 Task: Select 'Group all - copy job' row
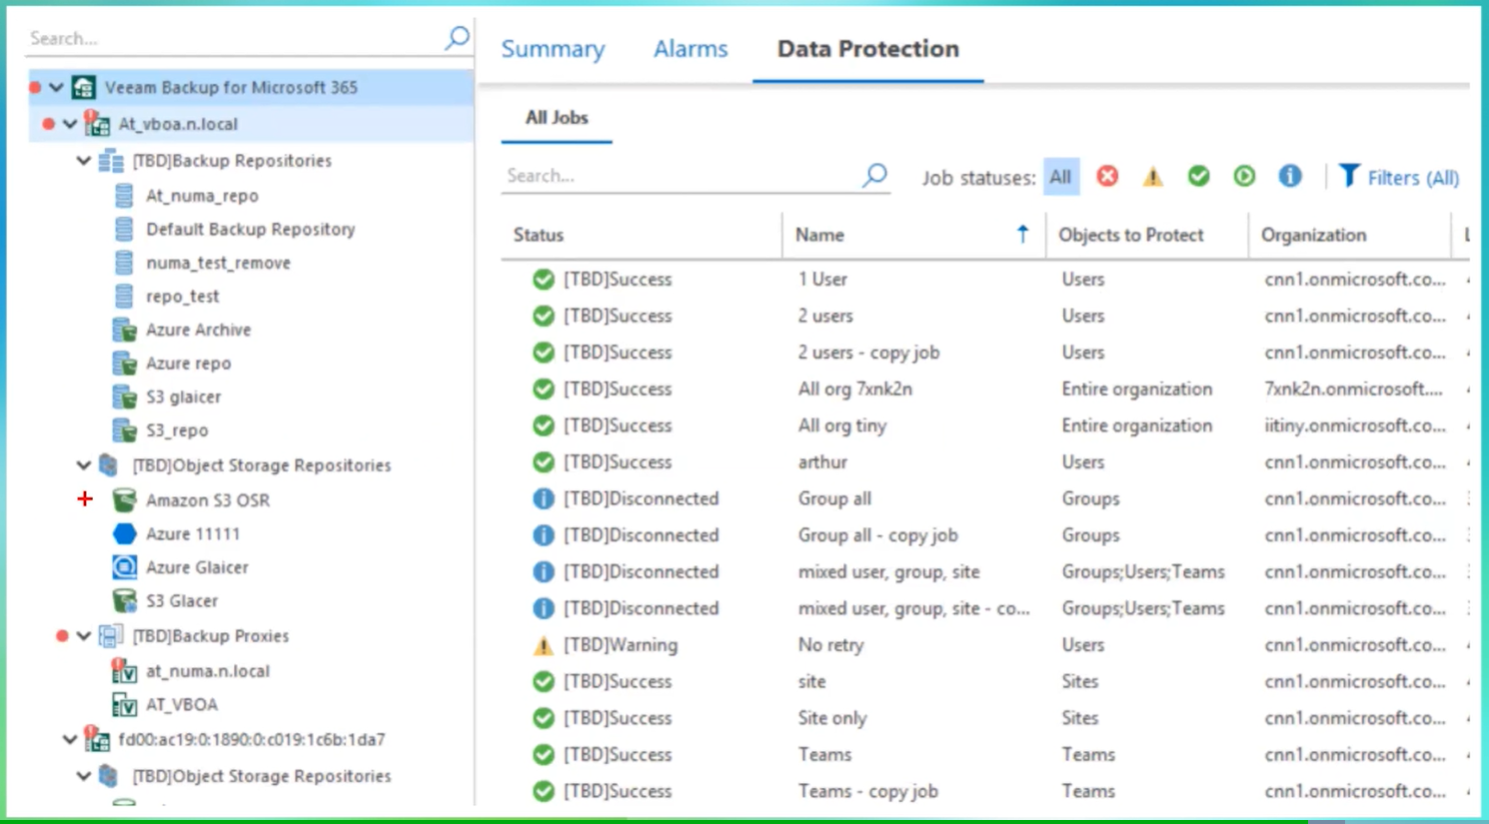985,535
